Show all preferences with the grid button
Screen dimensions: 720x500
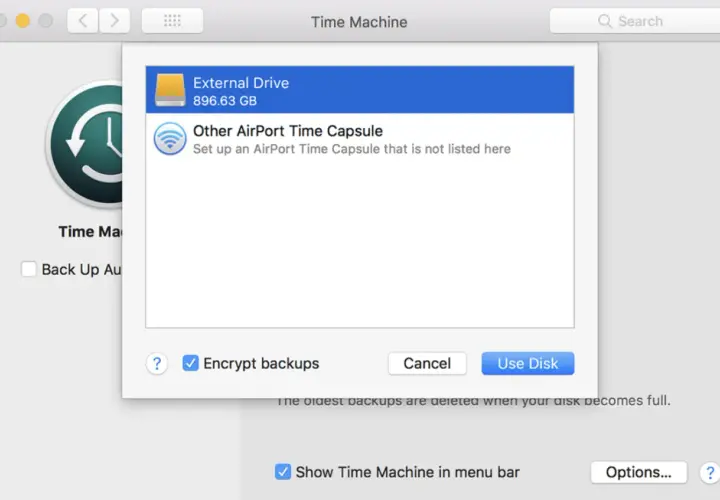172,21
